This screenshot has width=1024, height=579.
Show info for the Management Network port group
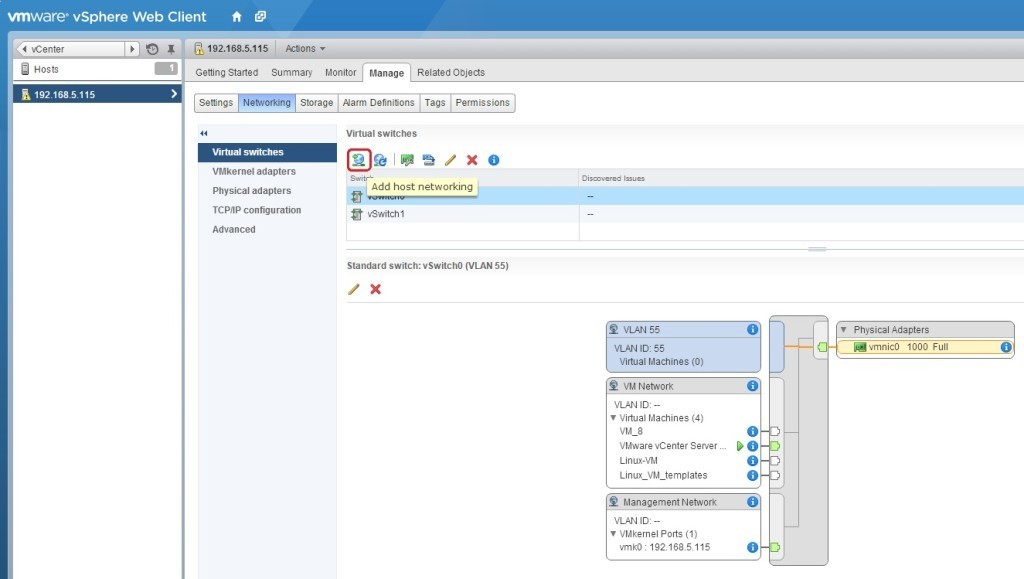[752, 502]
